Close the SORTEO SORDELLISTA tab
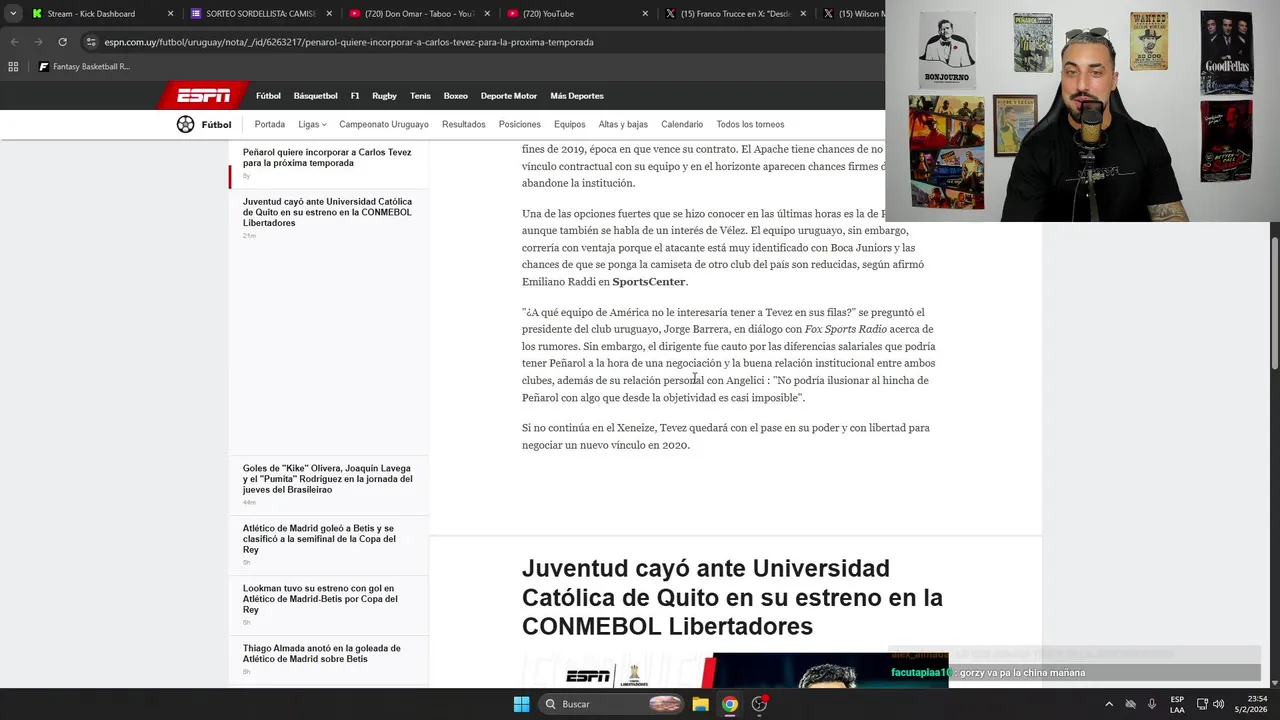 pos(328,14)
